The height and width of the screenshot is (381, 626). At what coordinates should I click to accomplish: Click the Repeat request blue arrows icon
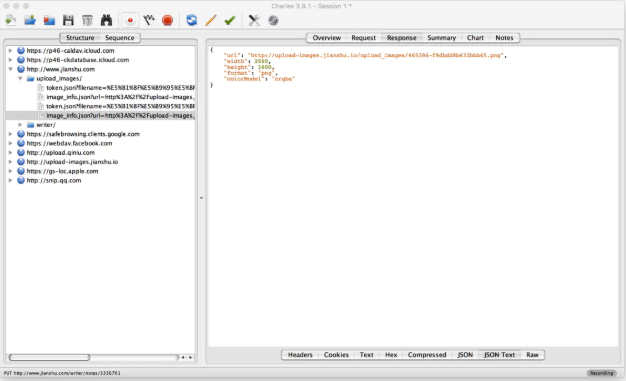tap(192, 20)
